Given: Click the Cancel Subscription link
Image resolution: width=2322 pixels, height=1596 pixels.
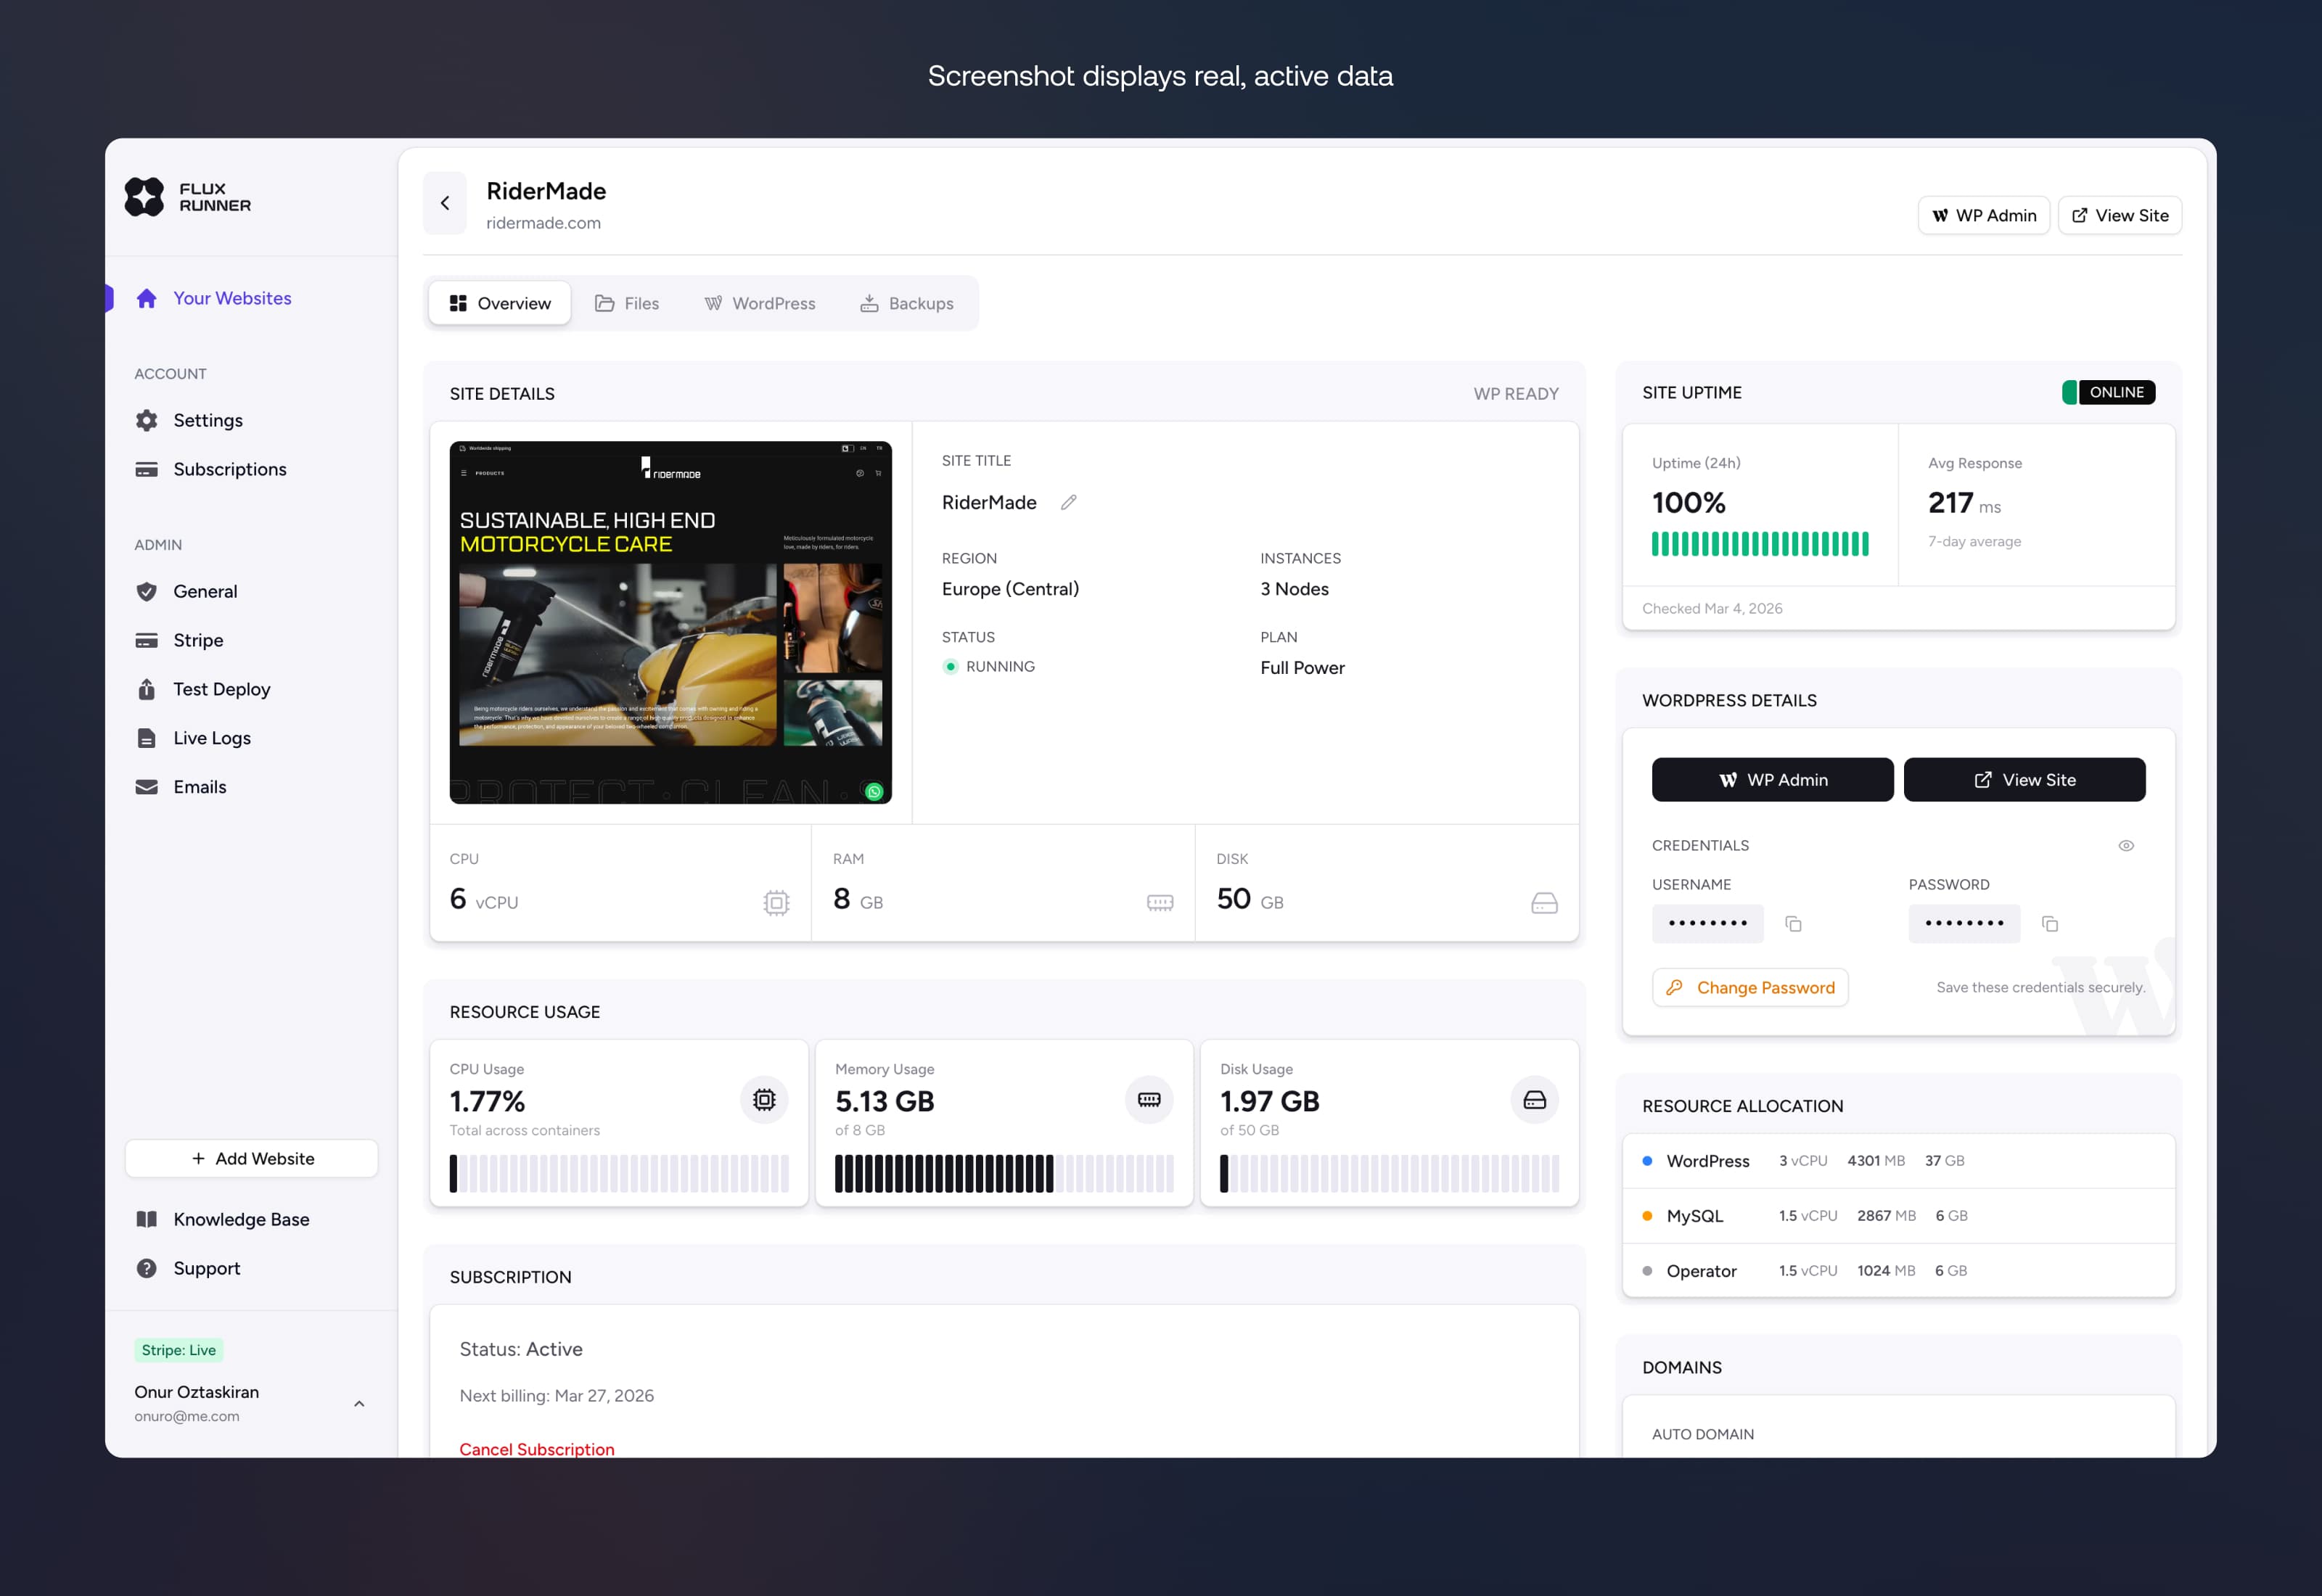Looking at the screenshot, I should pyautogui.click(x=536, y=1449).
